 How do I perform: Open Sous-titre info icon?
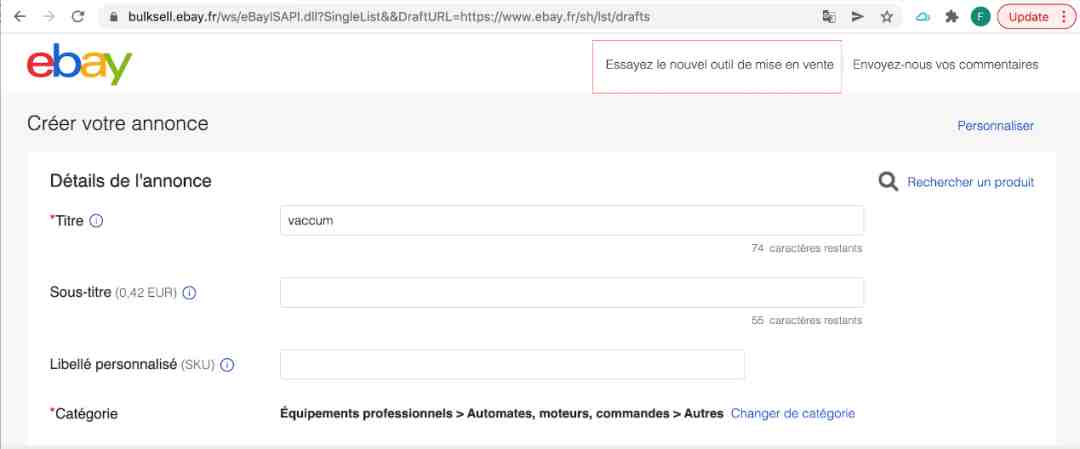tap(189, 293)
